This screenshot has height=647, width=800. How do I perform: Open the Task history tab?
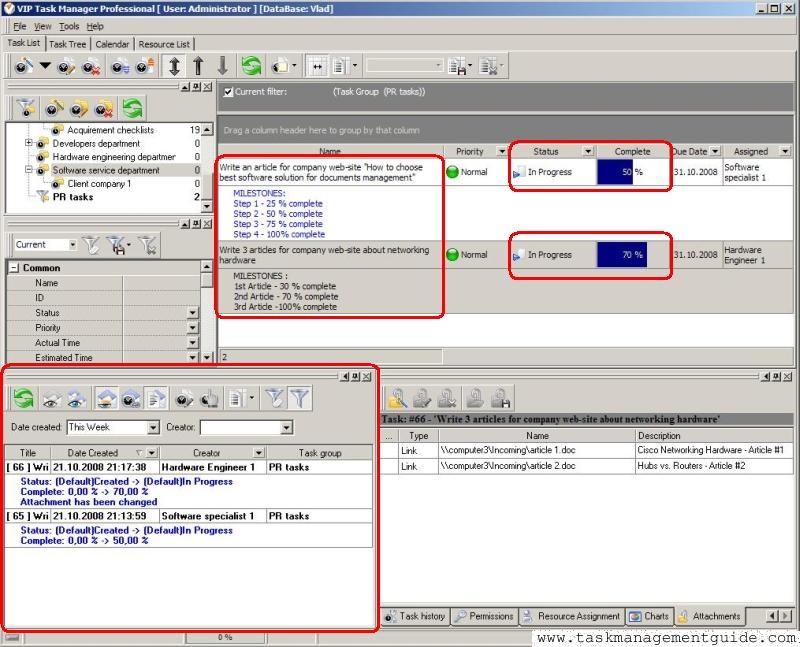pyautogui.click(x=415, y=616)
